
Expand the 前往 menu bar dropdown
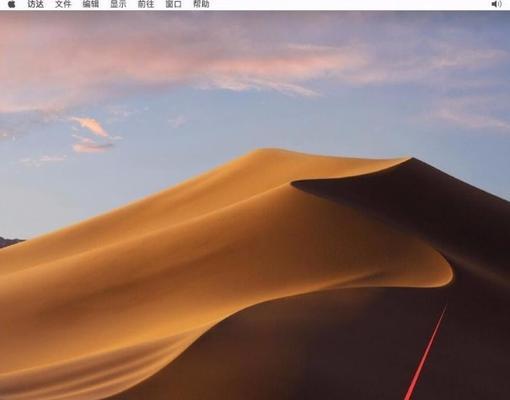(146, 4)
